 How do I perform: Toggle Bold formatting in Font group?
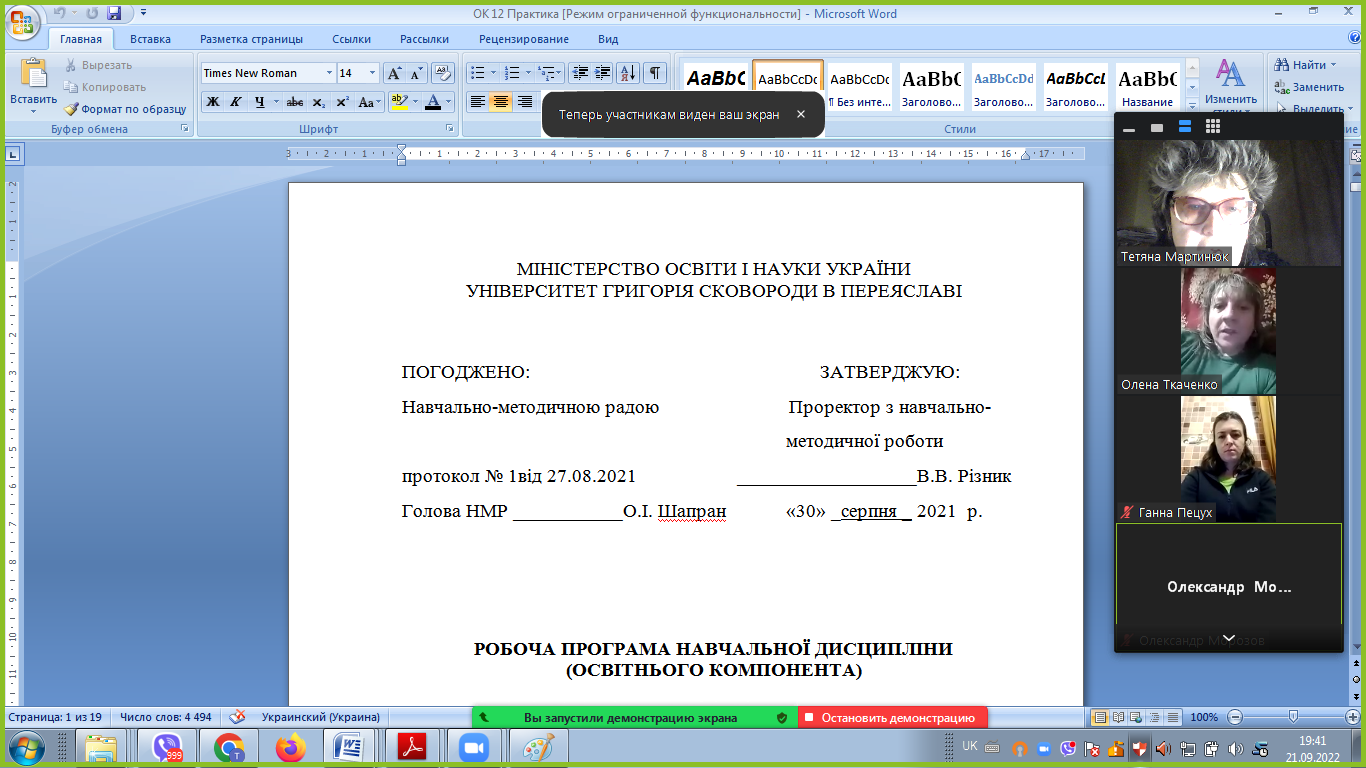tap(213, 102)
